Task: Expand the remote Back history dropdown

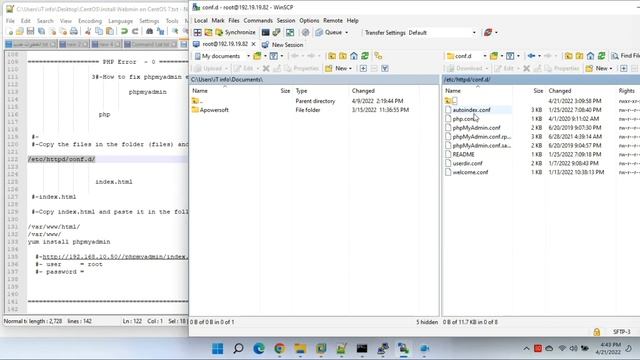Action: (539, 56)
